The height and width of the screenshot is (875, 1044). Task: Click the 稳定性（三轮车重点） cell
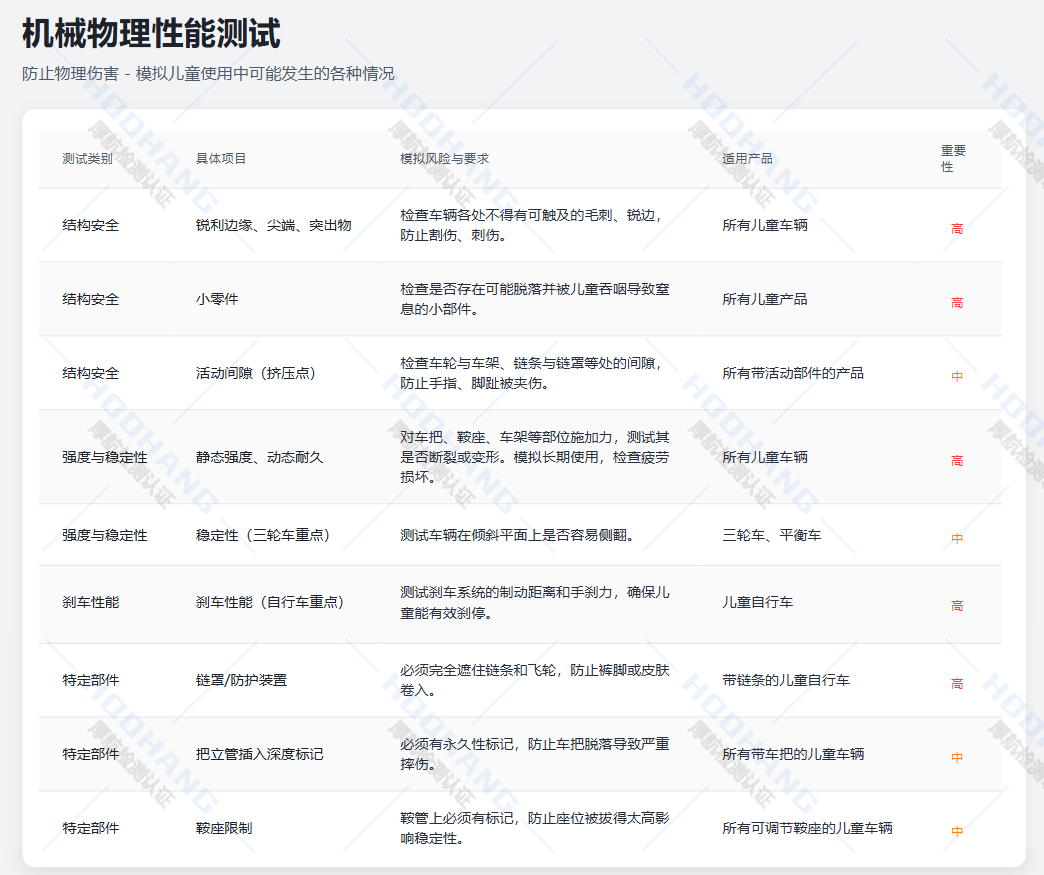tap(263, 535)
